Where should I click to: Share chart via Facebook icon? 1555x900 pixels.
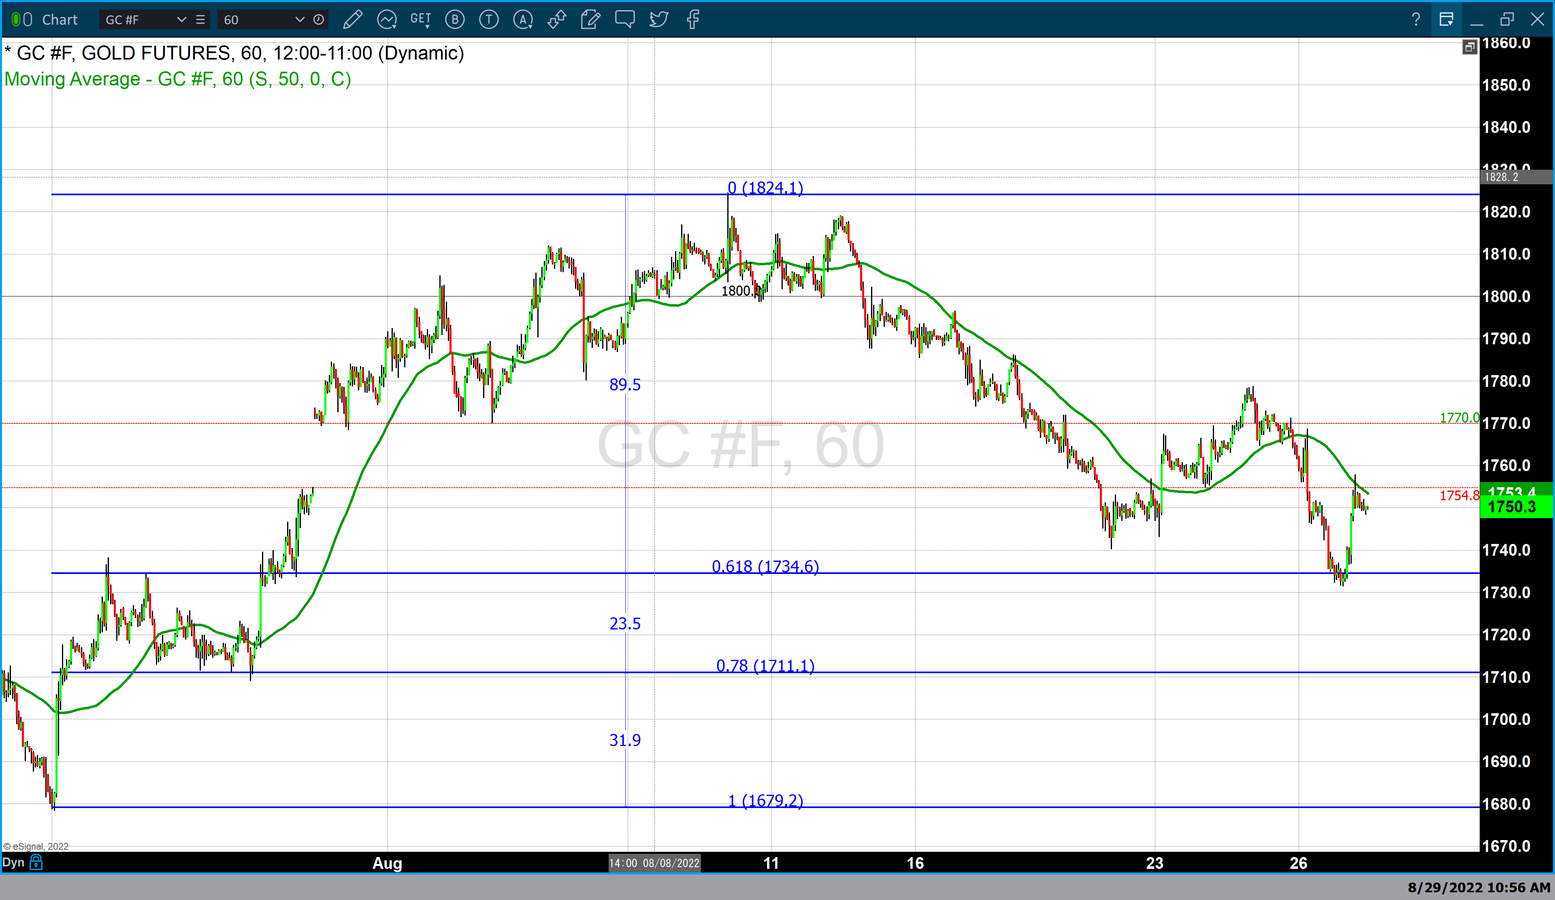click(x=693, y=19)
